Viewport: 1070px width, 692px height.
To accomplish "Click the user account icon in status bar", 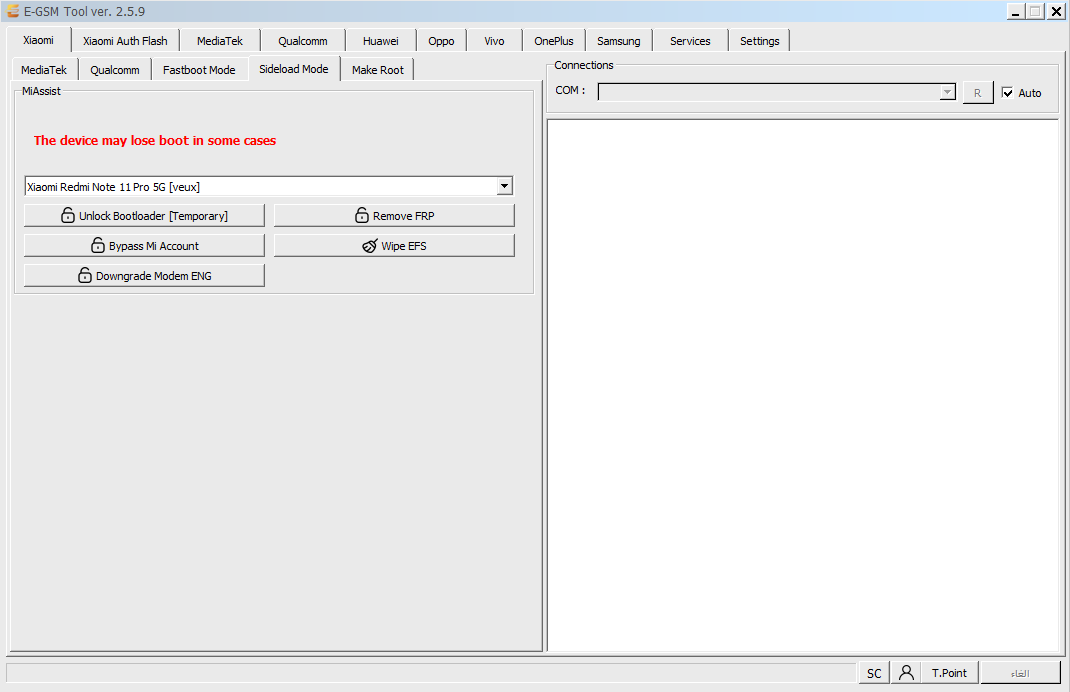I will [906, 673].
